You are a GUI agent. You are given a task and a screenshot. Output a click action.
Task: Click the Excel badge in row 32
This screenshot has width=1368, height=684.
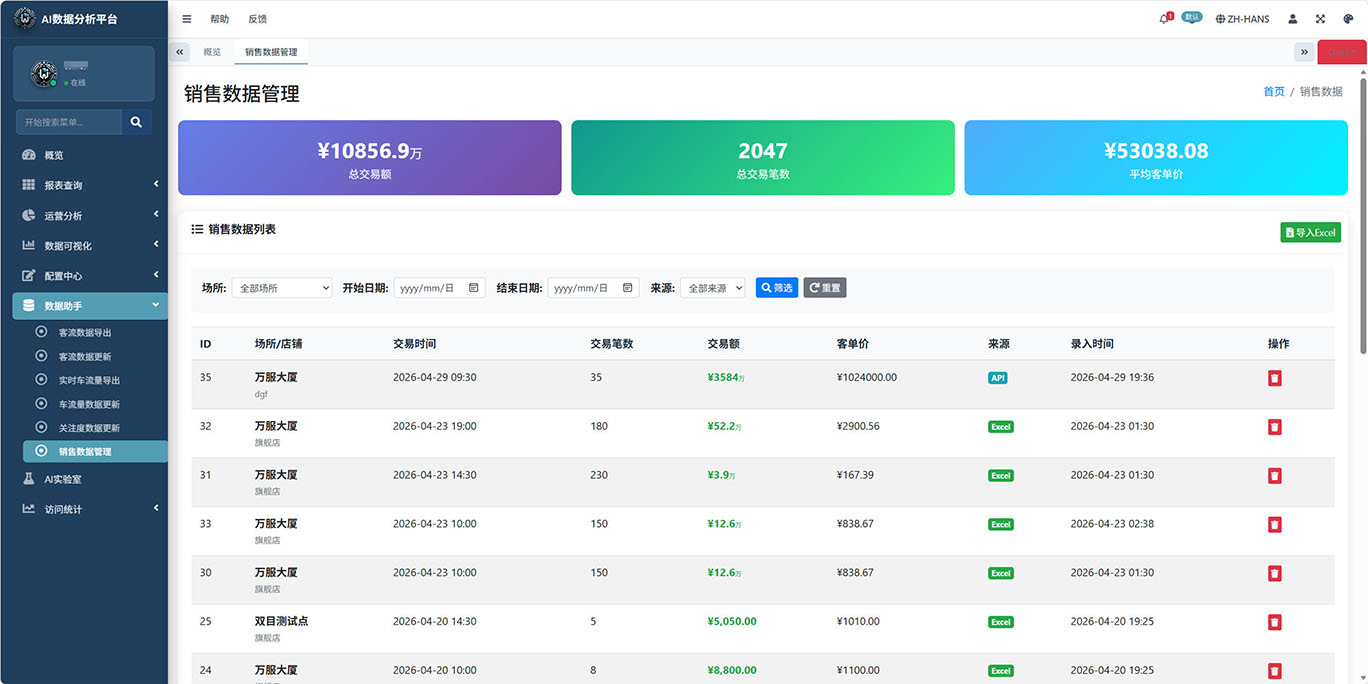[x=1001, y=427]
